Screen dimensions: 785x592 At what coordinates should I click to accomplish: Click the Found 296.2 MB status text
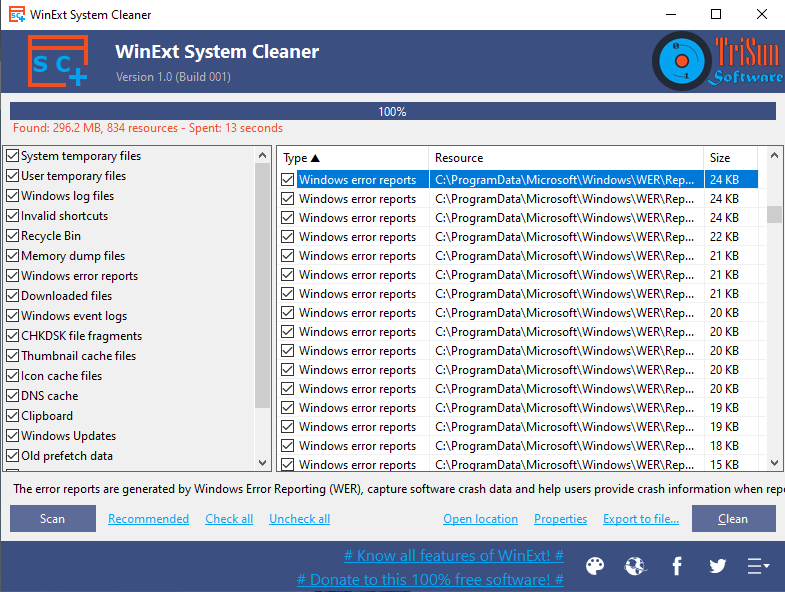pos(148,128)
